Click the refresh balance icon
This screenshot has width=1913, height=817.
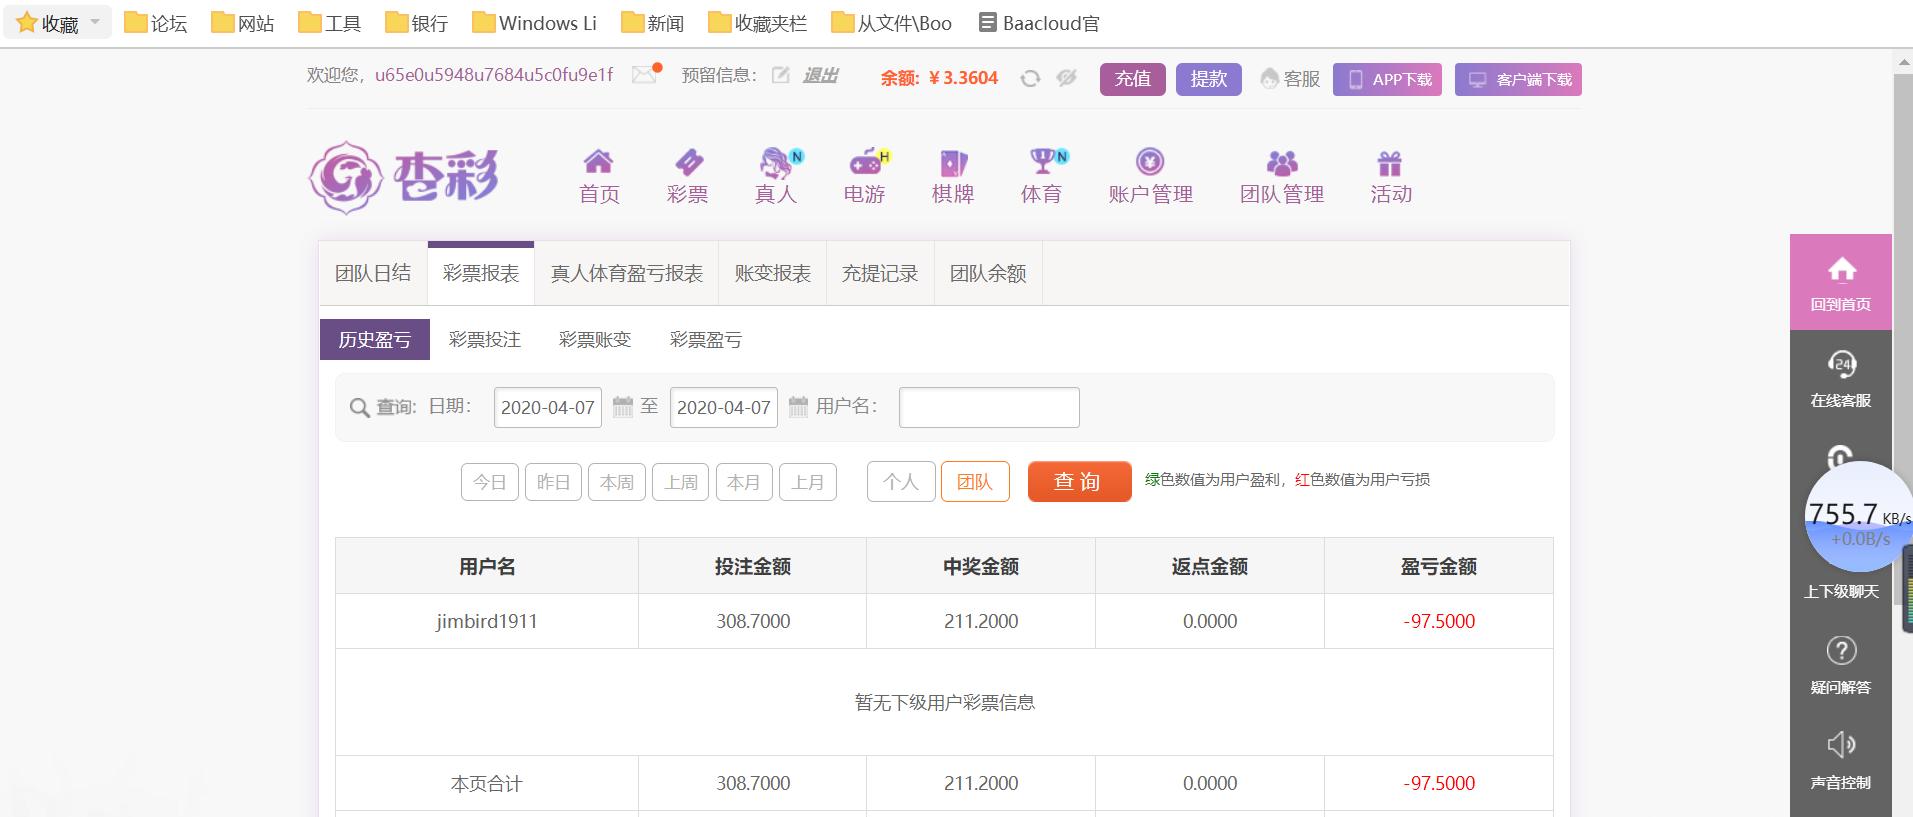(1030, 78)
